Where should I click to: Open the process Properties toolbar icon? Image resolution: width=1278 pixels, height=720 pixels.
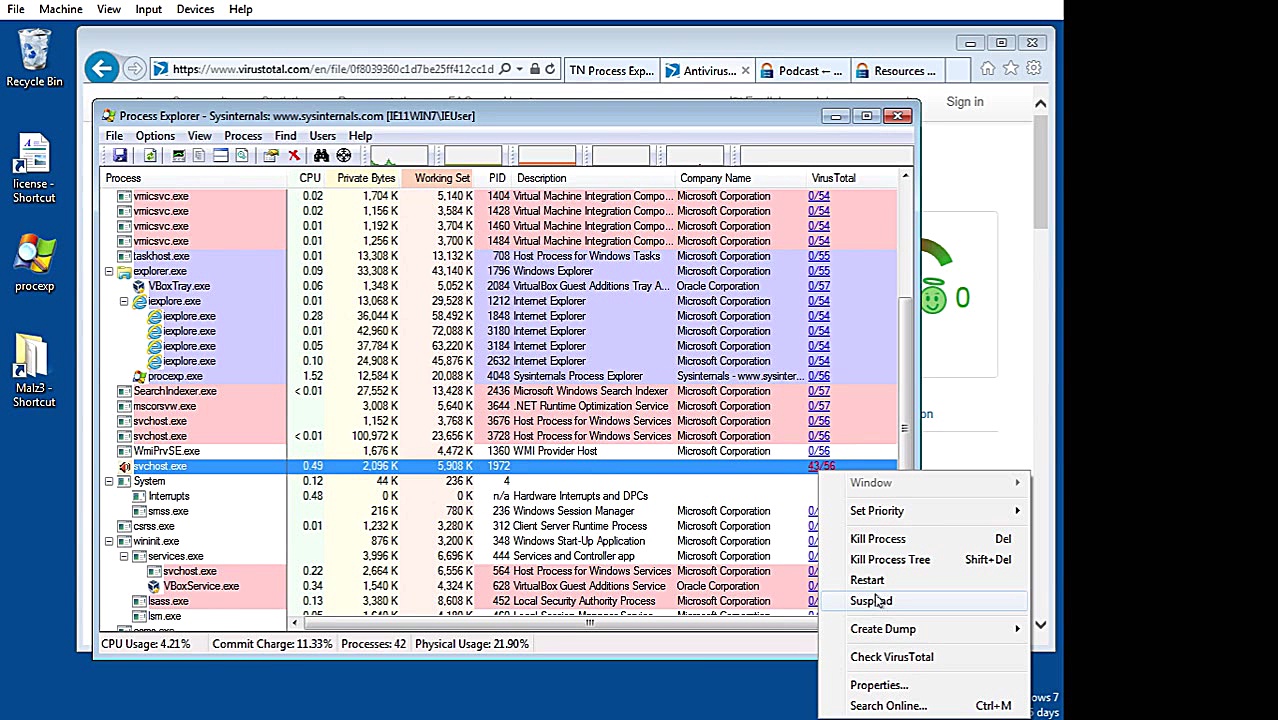click(271, 156)
